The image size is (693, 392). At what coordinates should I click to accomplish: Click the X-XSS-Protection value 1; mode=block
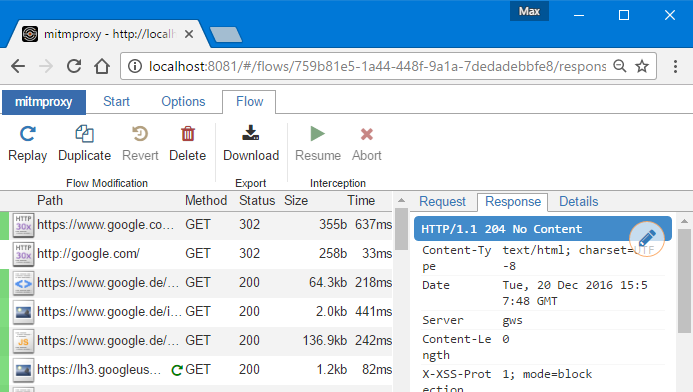click(547, 374)
